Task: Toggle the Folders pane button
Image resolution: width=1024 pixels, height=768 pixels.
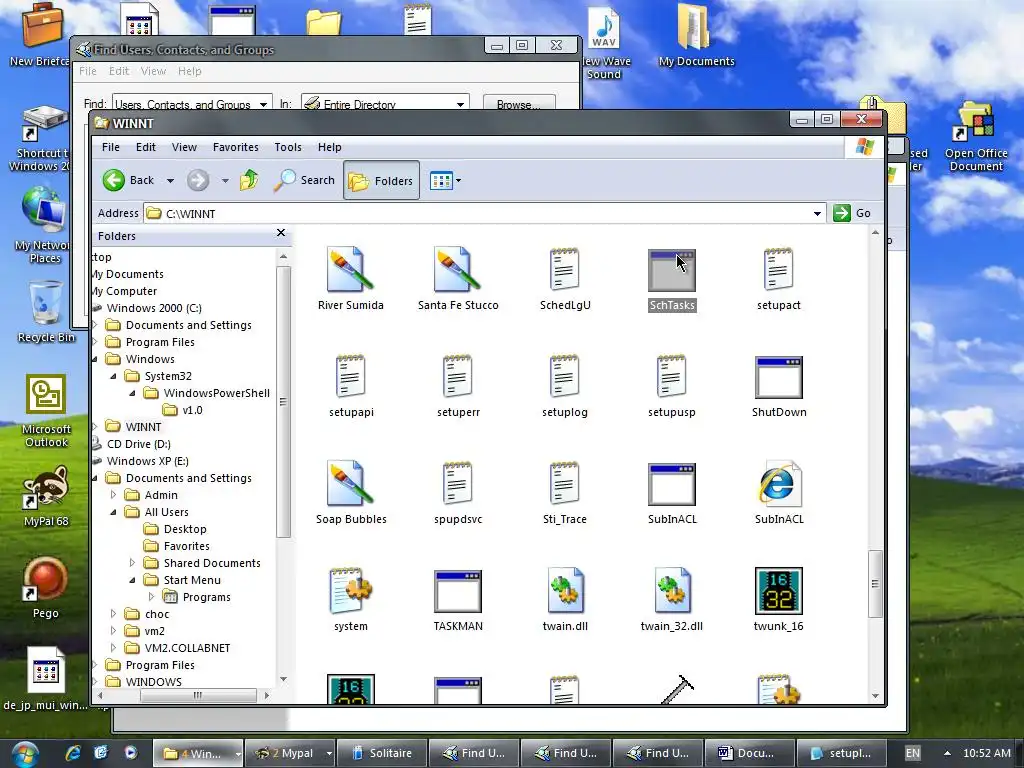Action: click(x=381, y=180)
